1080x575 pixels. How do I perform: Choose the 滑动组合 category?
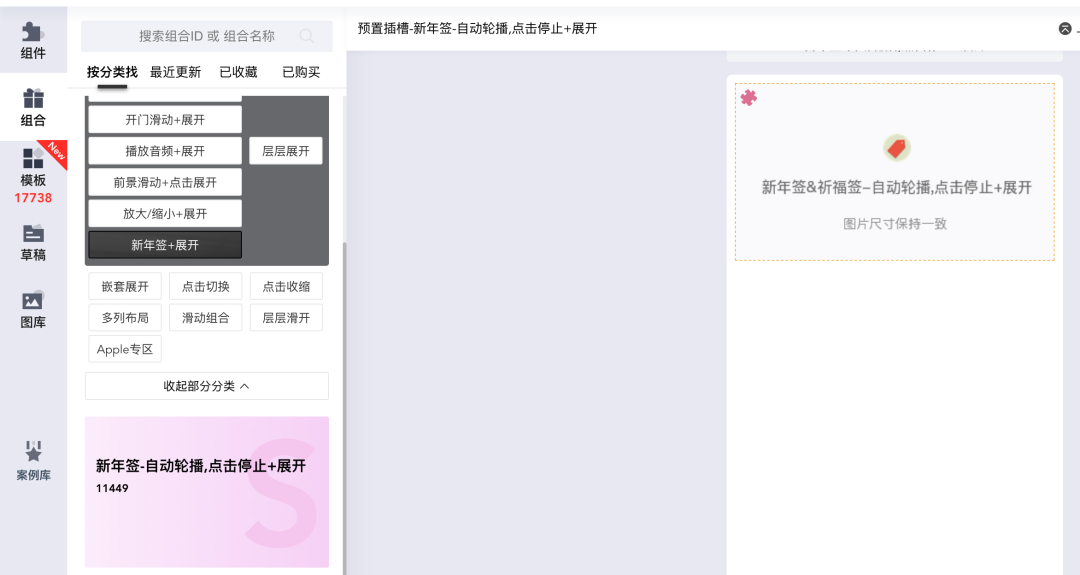(x=205, y=317)
